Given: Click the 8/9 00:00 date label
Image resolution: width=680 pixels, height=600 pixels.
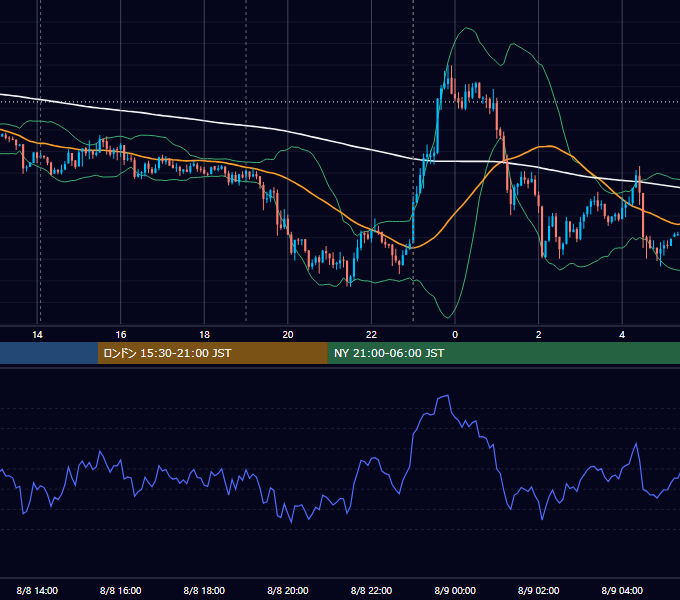Looking at the screenshot, I should [455, 590].
